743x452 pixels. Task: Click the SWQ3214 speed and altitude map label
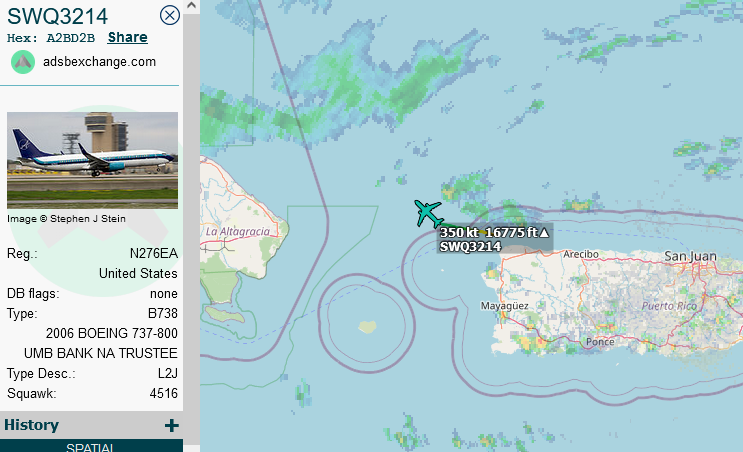(494, 239)
